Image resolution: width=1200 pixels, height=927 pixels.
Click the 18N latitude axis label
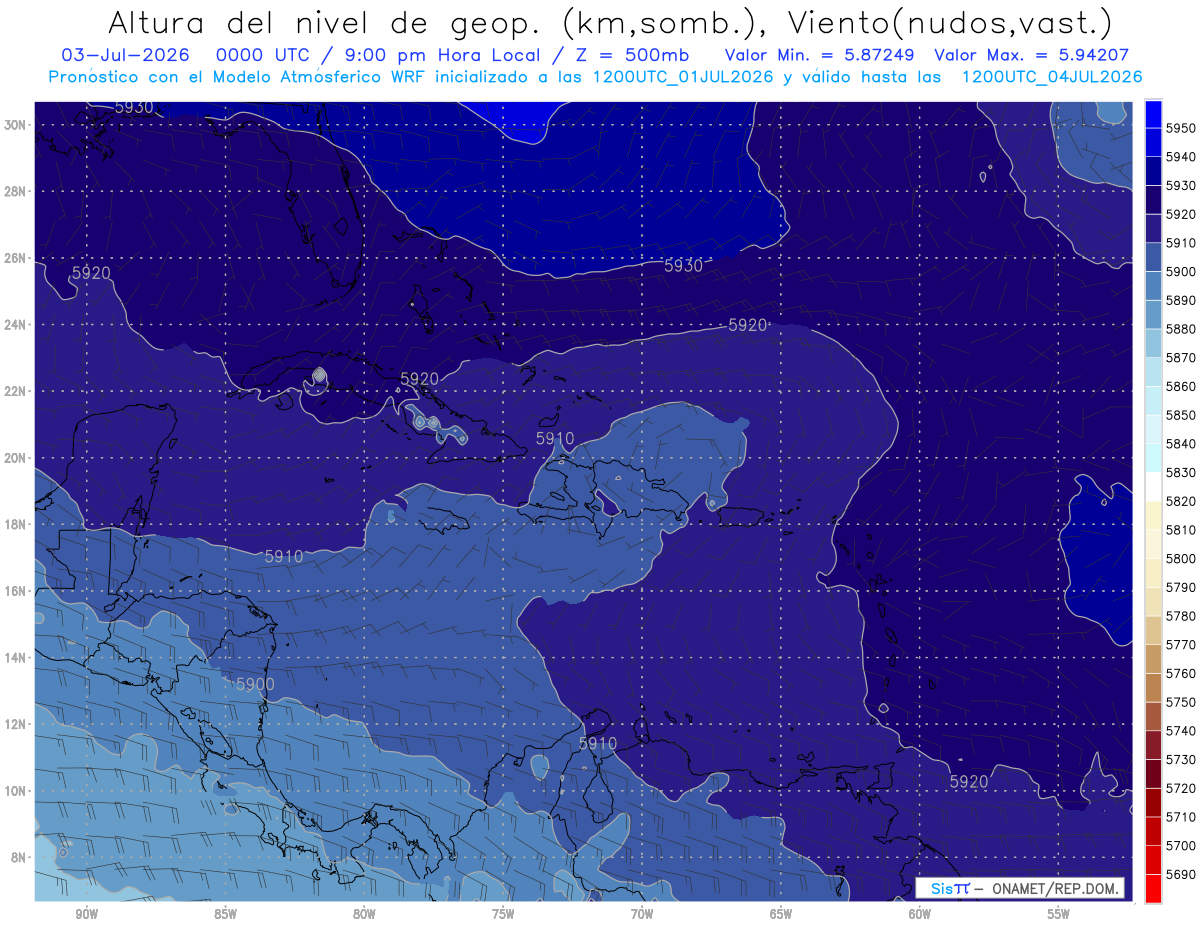click(x=15, y=524)
